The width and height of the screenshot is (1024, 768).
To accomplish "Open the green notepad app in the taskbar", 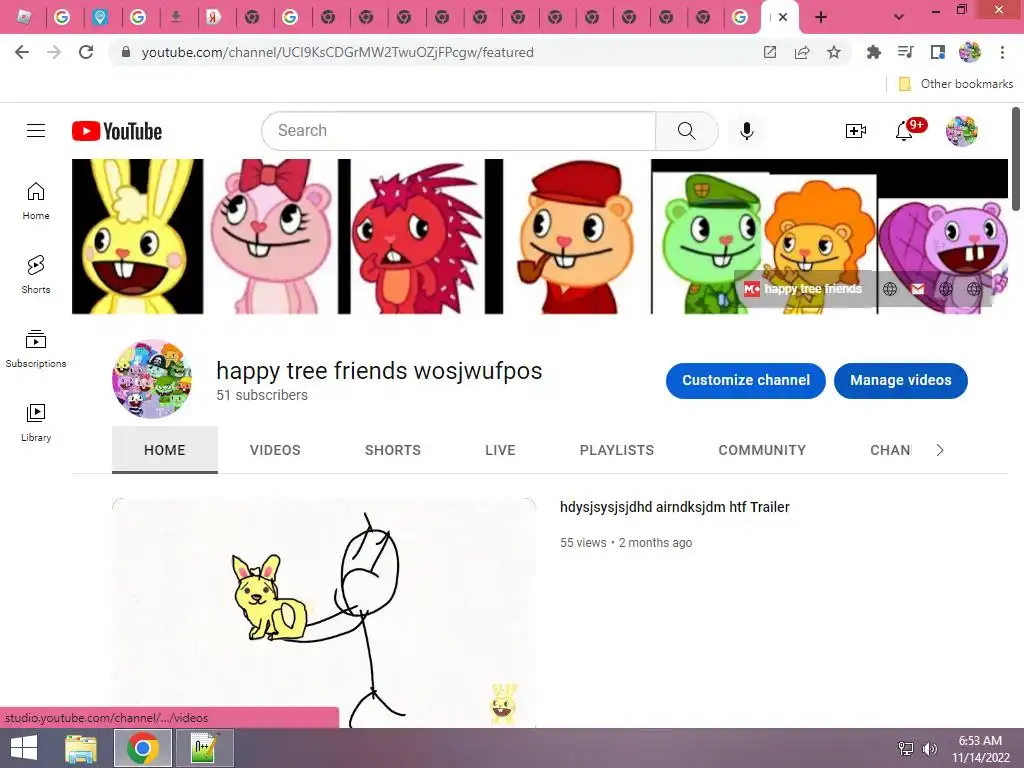I will pos(204,748).
